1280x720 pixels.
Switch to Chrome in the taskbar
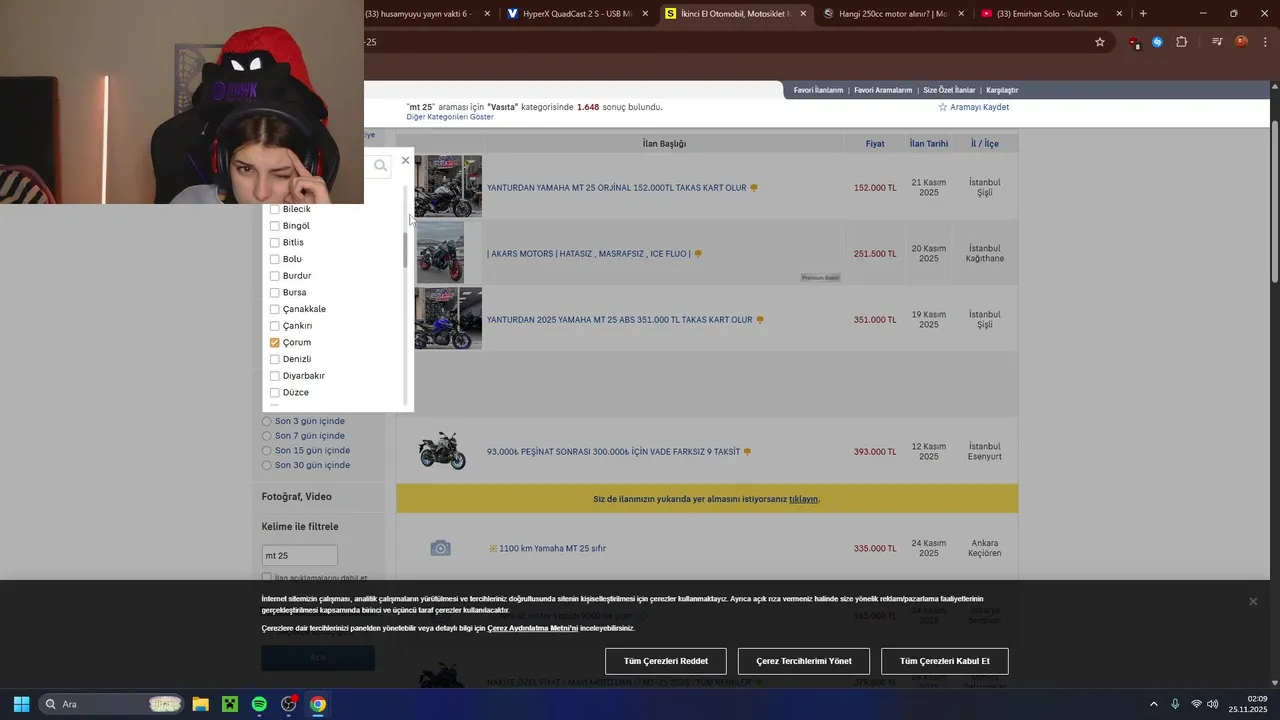pyautogui.click(x=318, y=704)
